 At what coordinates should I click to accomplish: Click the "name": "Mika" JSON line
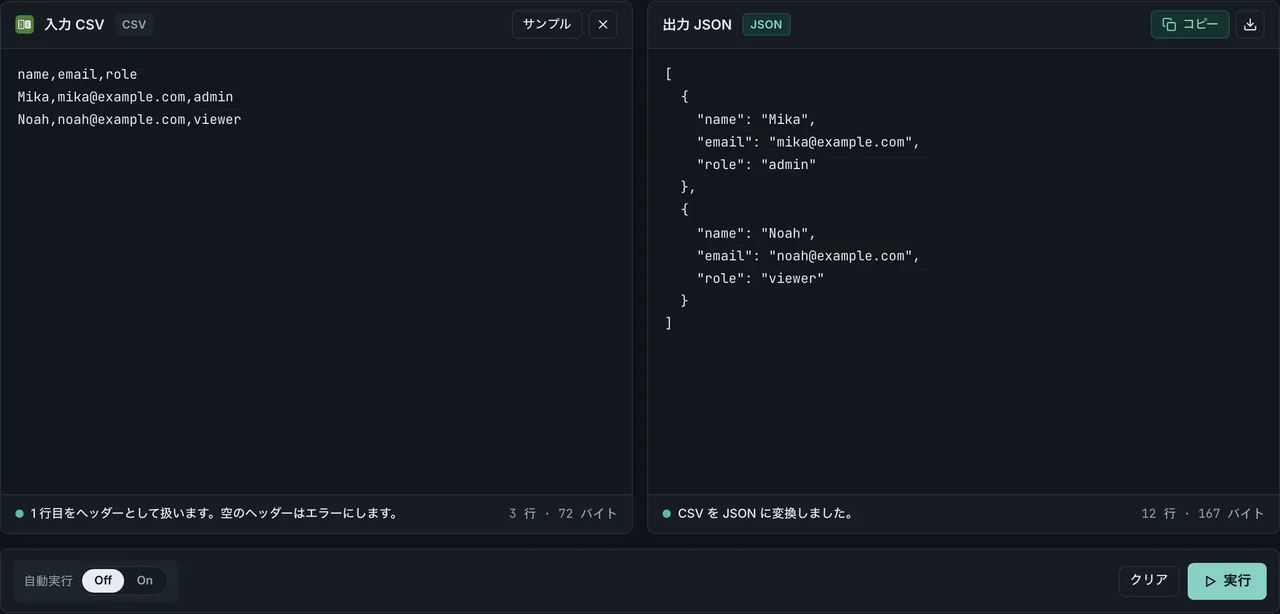pos(756,119)
